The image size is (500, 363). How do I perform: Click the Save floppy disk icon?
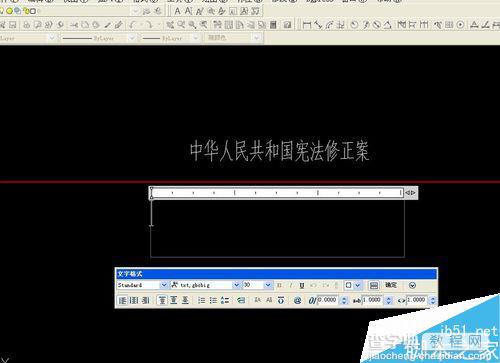13,25
